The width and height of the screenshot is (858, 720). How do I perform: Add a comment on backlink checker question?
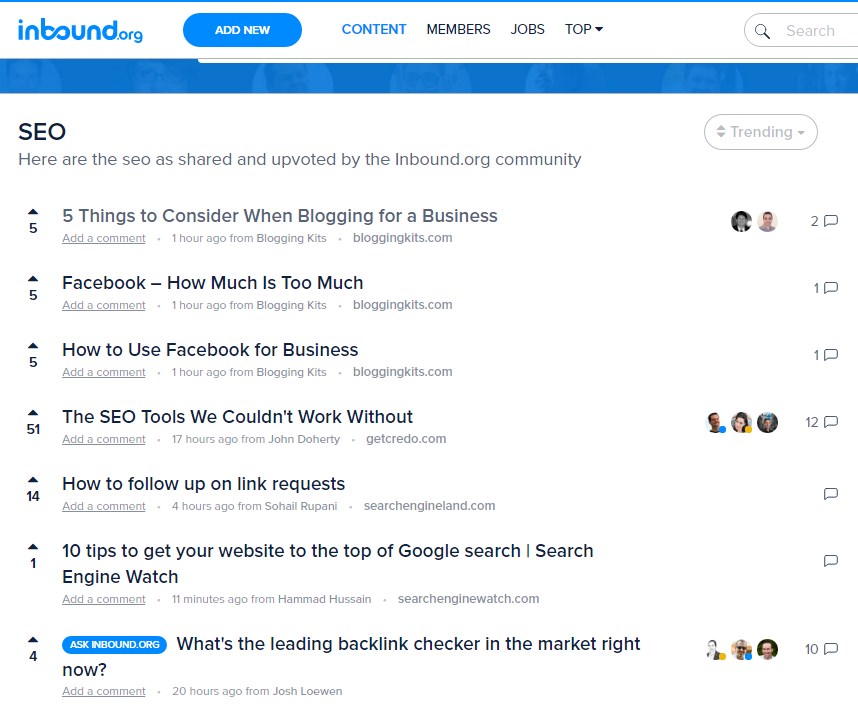pyautogui.click(x=103, y=692)
